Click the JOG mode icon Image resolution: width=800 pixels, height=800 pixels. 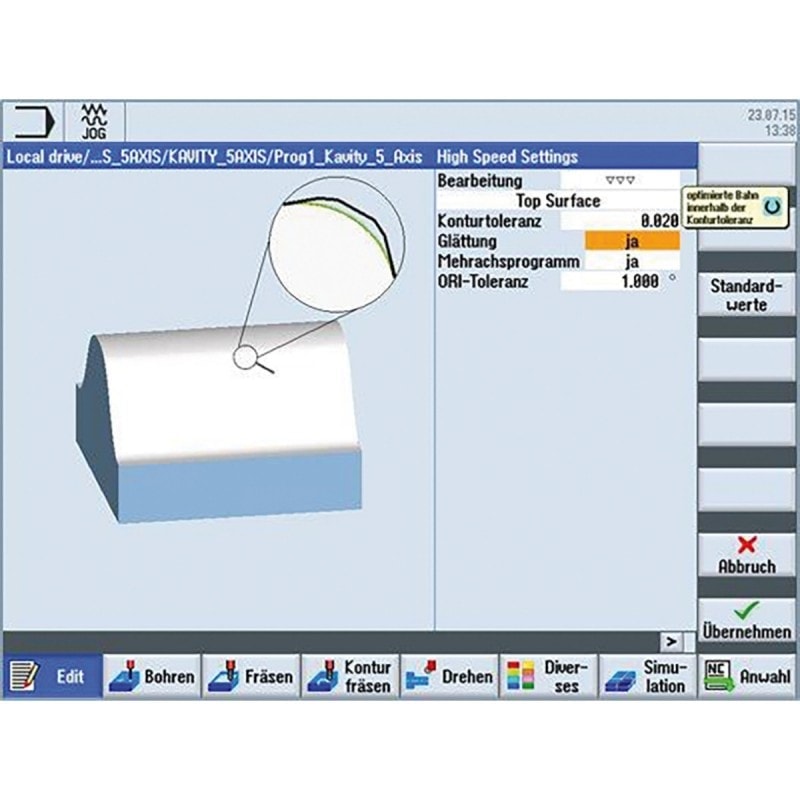tap(97, 122)
